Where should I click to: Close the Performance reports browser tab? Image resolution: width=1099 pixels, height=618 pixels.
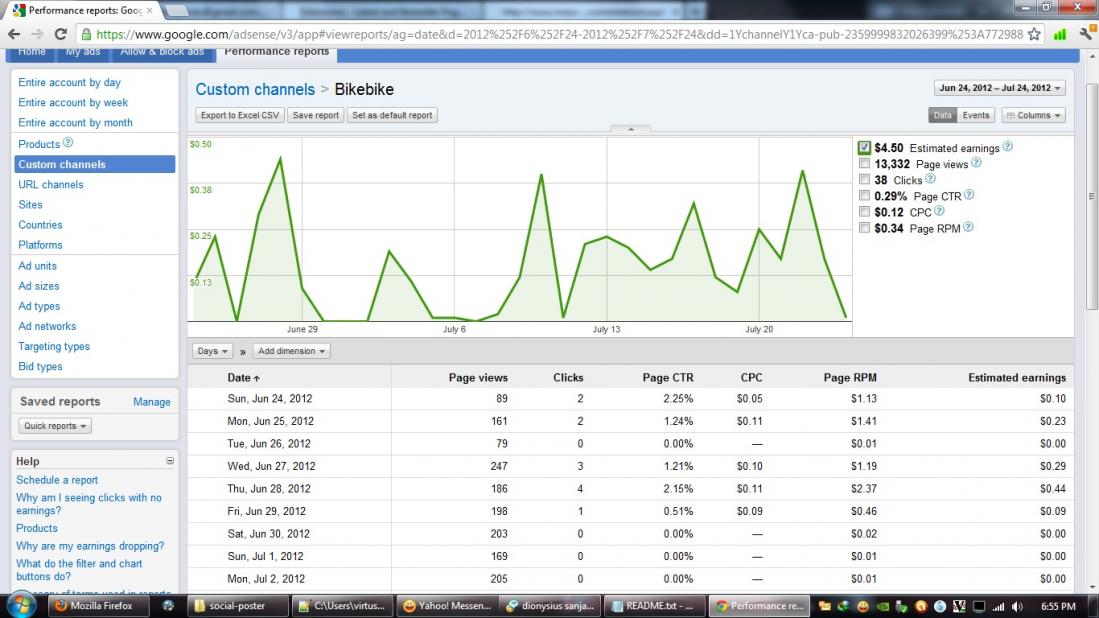[x=149, y=11]
